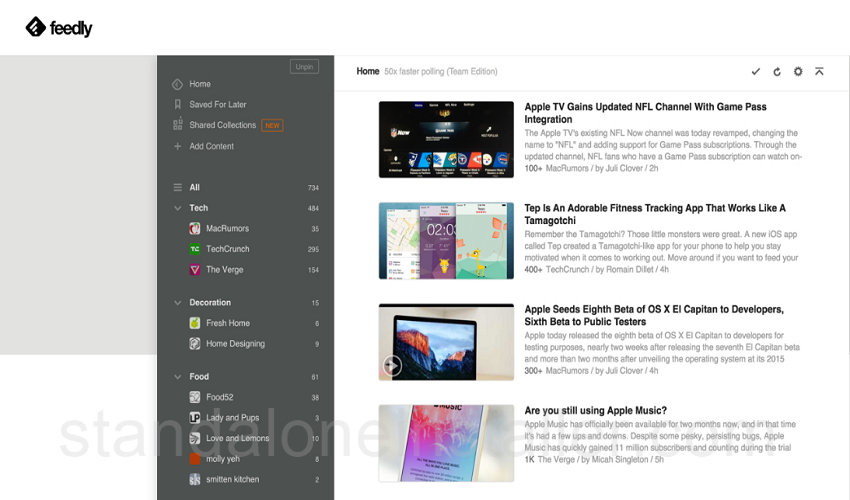Viewport: 850px width, 500px height.
Task: Click the Saved For Later bookmark icon
Action: [177, 104]
